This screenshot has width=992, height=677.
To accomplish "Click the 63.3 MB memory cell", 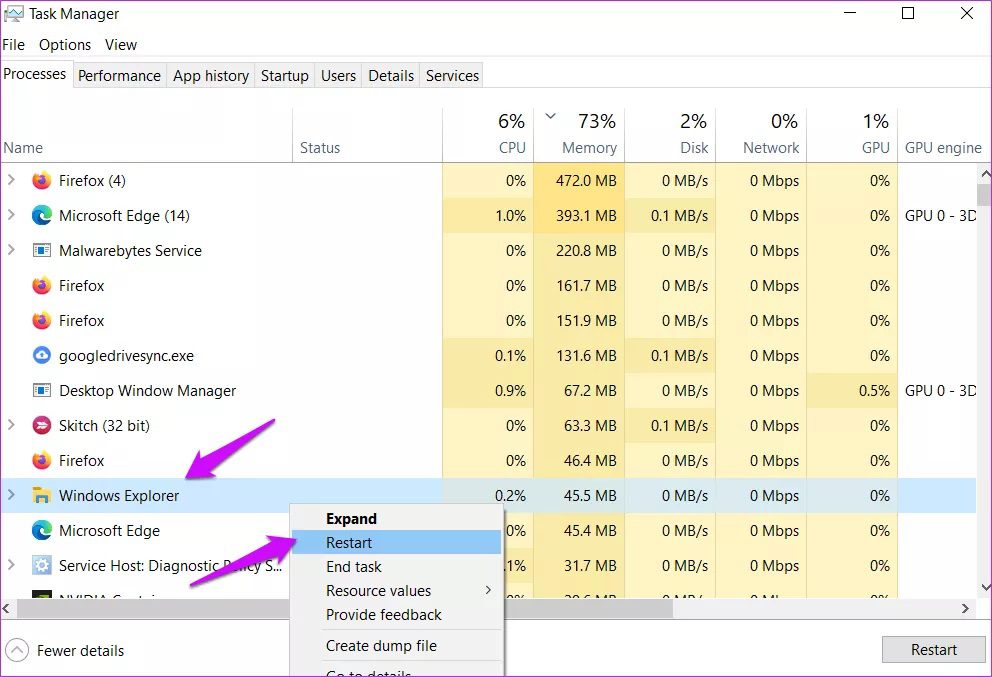I will point(579,425).
